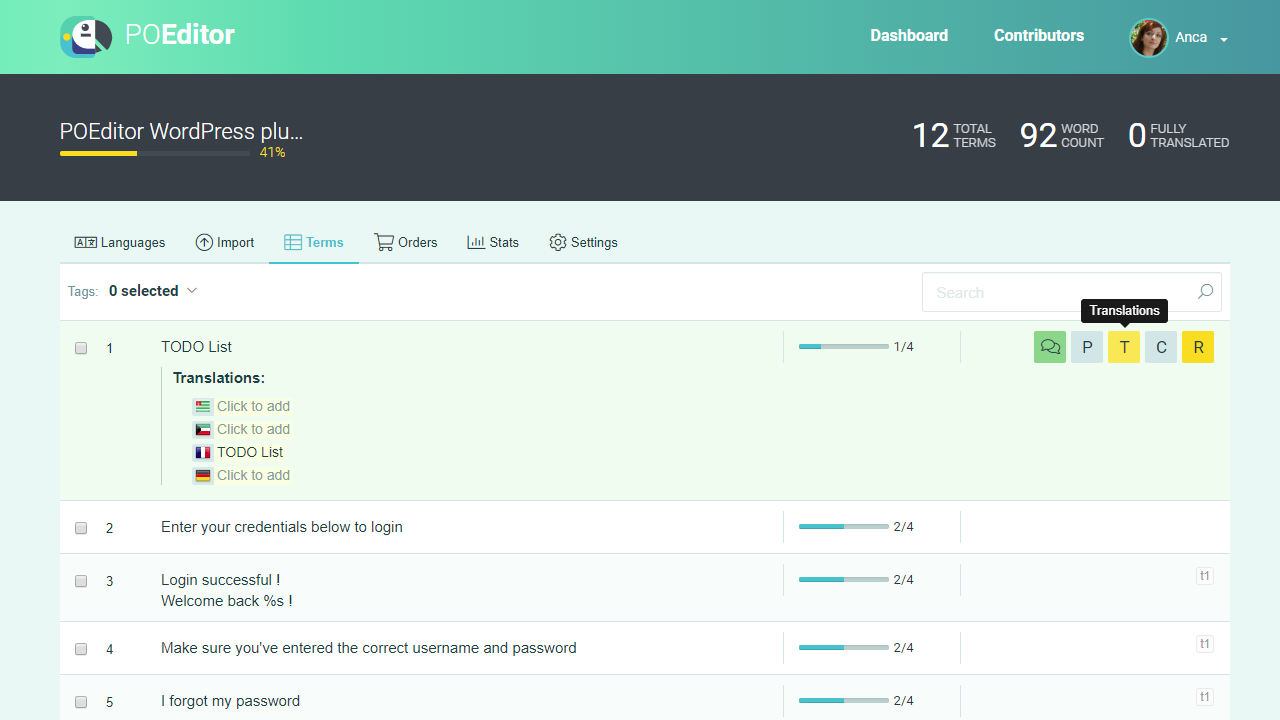This screenshot has height=720, width=1280.
Task: Click the C context icon on TODO List
Action: pos(1161,347)
